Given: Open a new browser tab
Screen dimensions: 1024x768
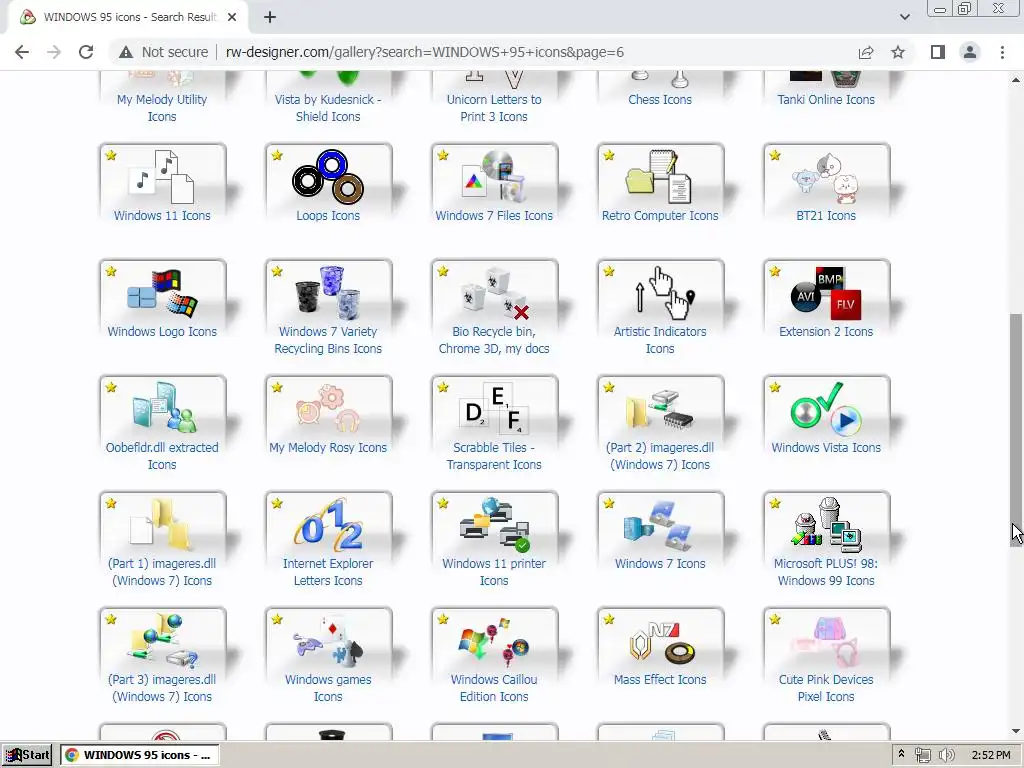Looking at the screenshot, I should click(x=270, y=17).
